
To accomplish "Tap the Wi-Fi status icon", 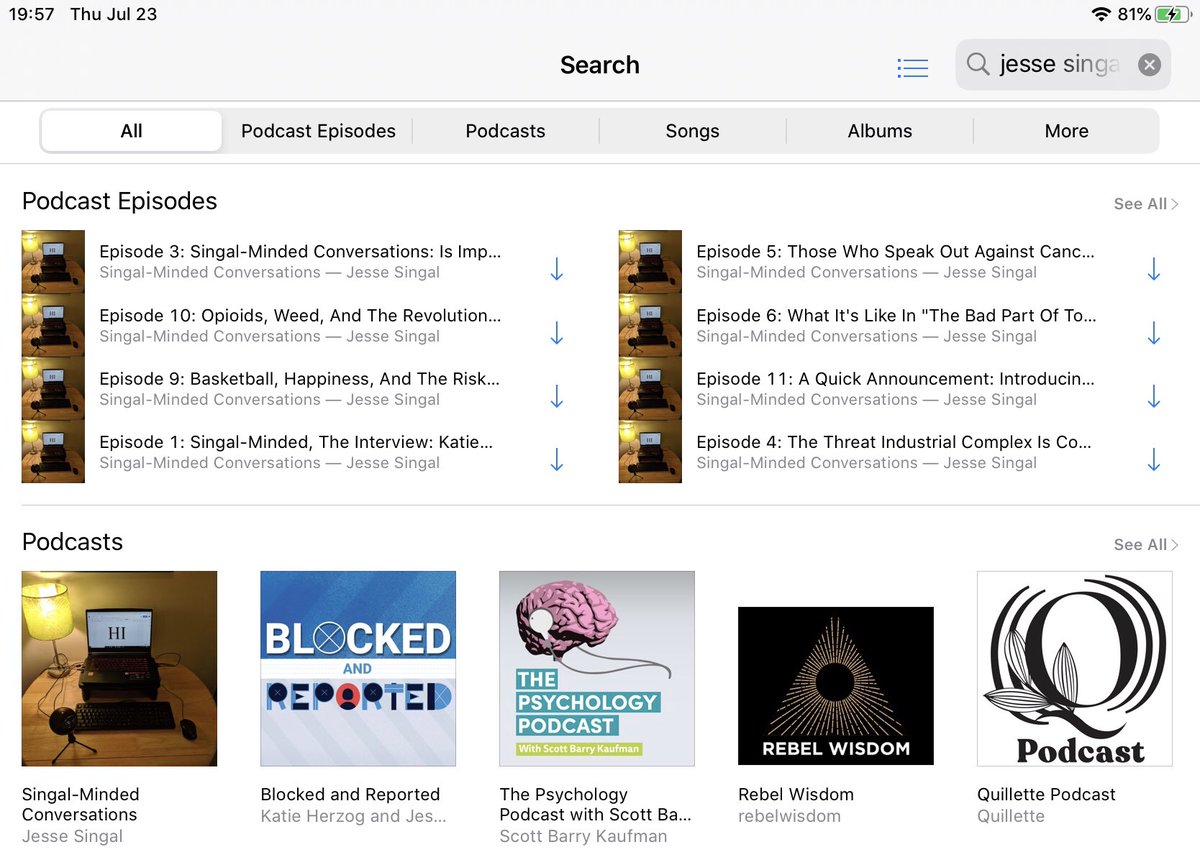I will coord(1102,14).
